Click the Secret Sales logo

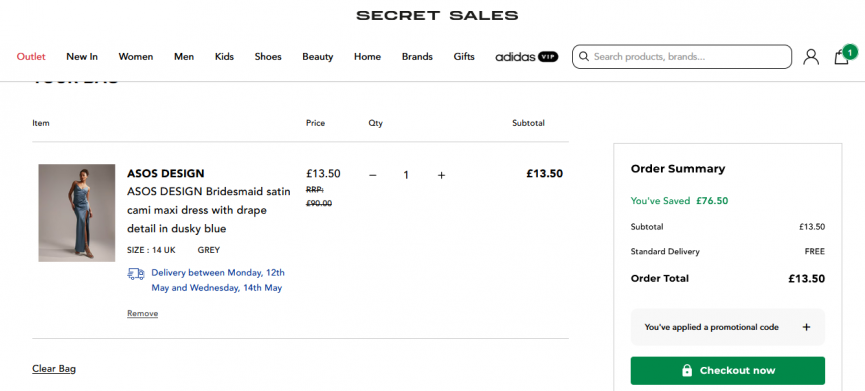point(437,15)
